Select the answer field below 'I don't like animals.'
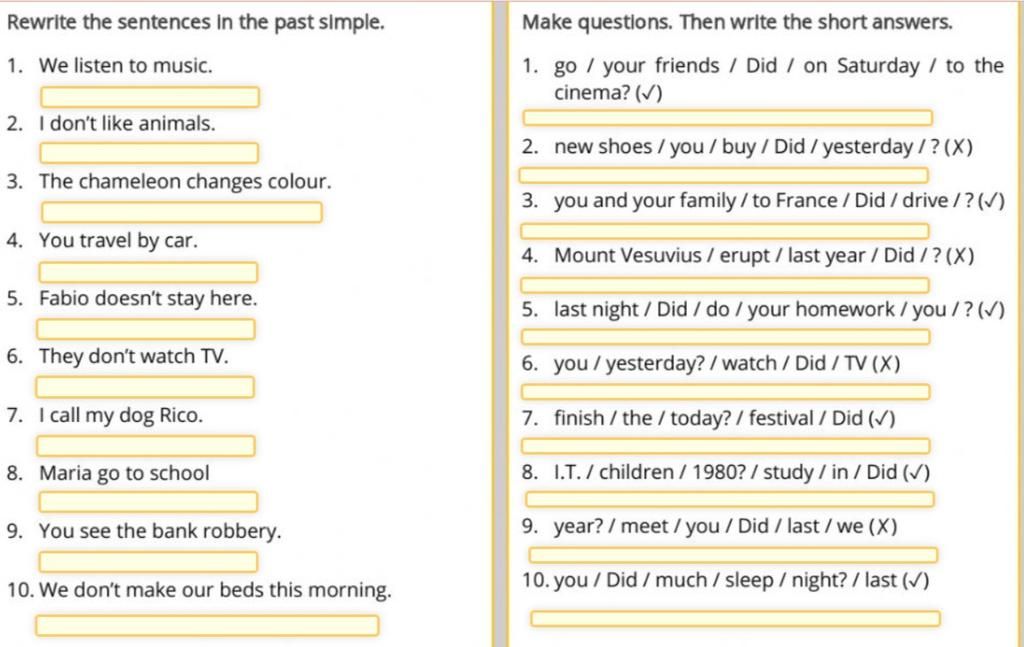Image resolution: width=1024 pixels, height=647 pixels. coord(149,153)
